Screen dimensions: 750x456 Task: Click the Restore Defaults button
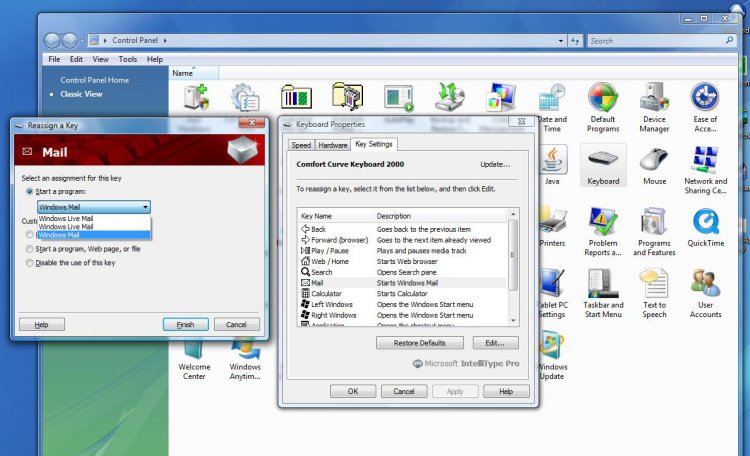tap(419, 343)
